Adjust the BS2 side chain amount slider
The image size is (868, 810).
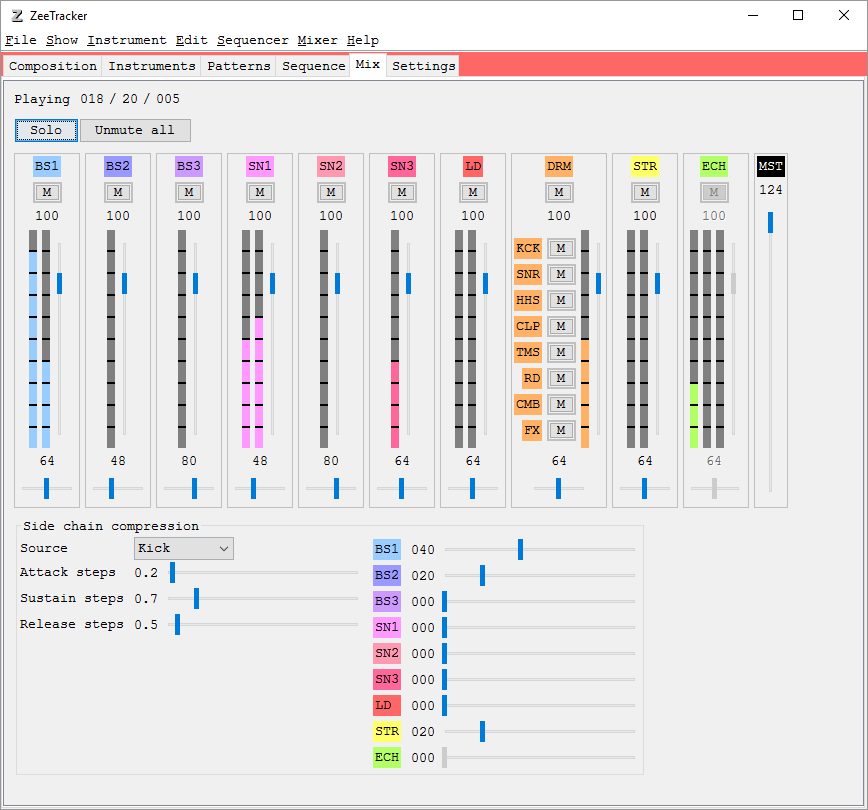coord(540,576)
